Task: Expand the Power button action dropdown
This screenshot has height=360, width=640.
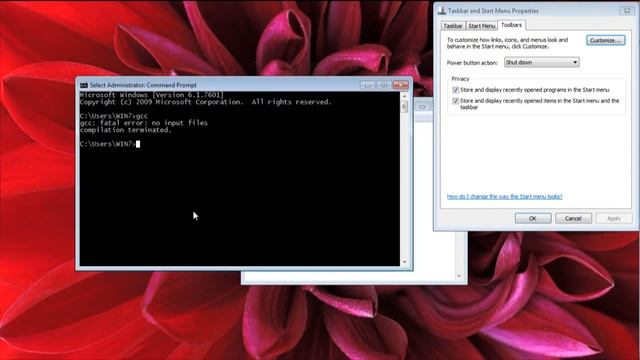Action: (x=542, y=62)
